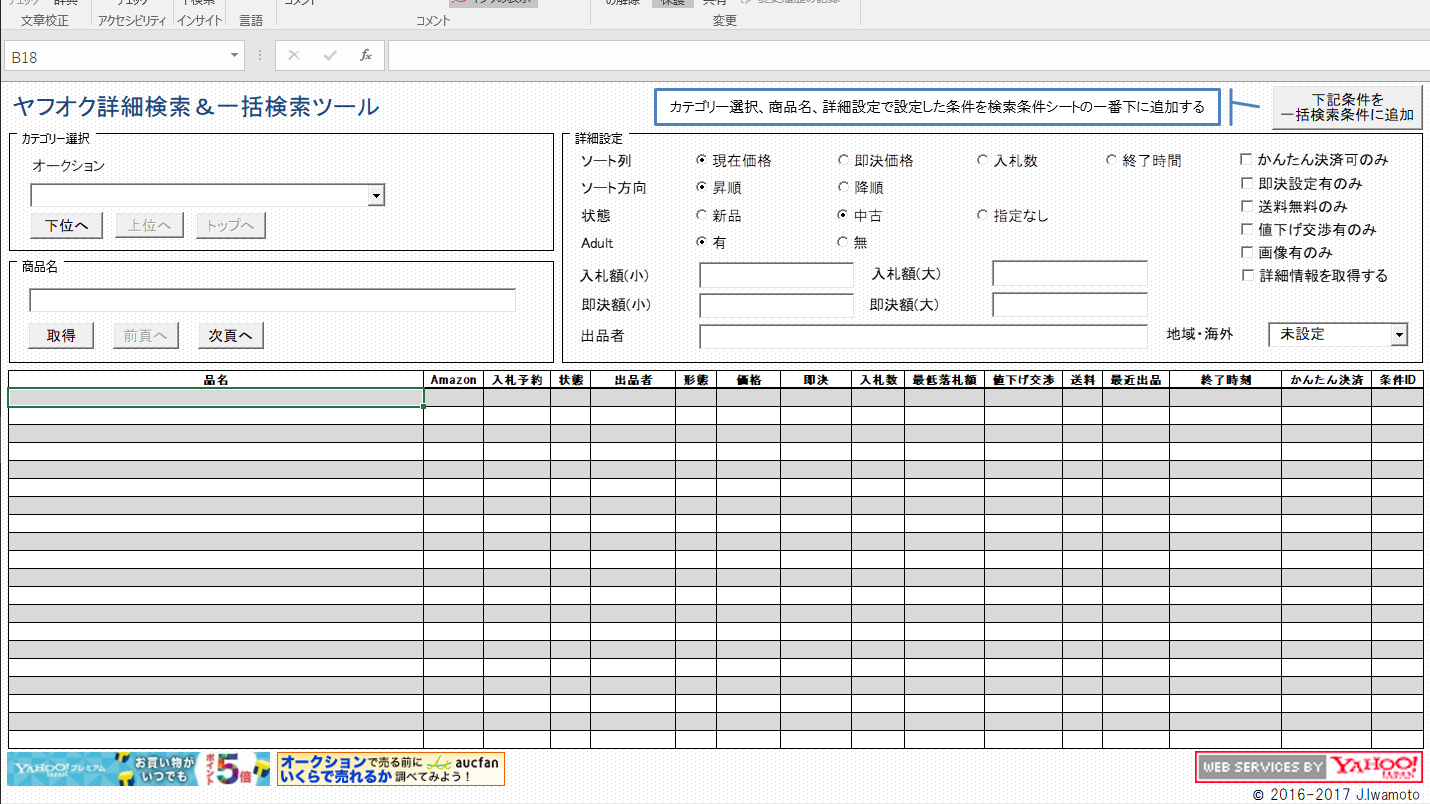Viewport: 1430px width, 804px height.
Task: Select Adult 有 radio option
Action: [702, 242]
